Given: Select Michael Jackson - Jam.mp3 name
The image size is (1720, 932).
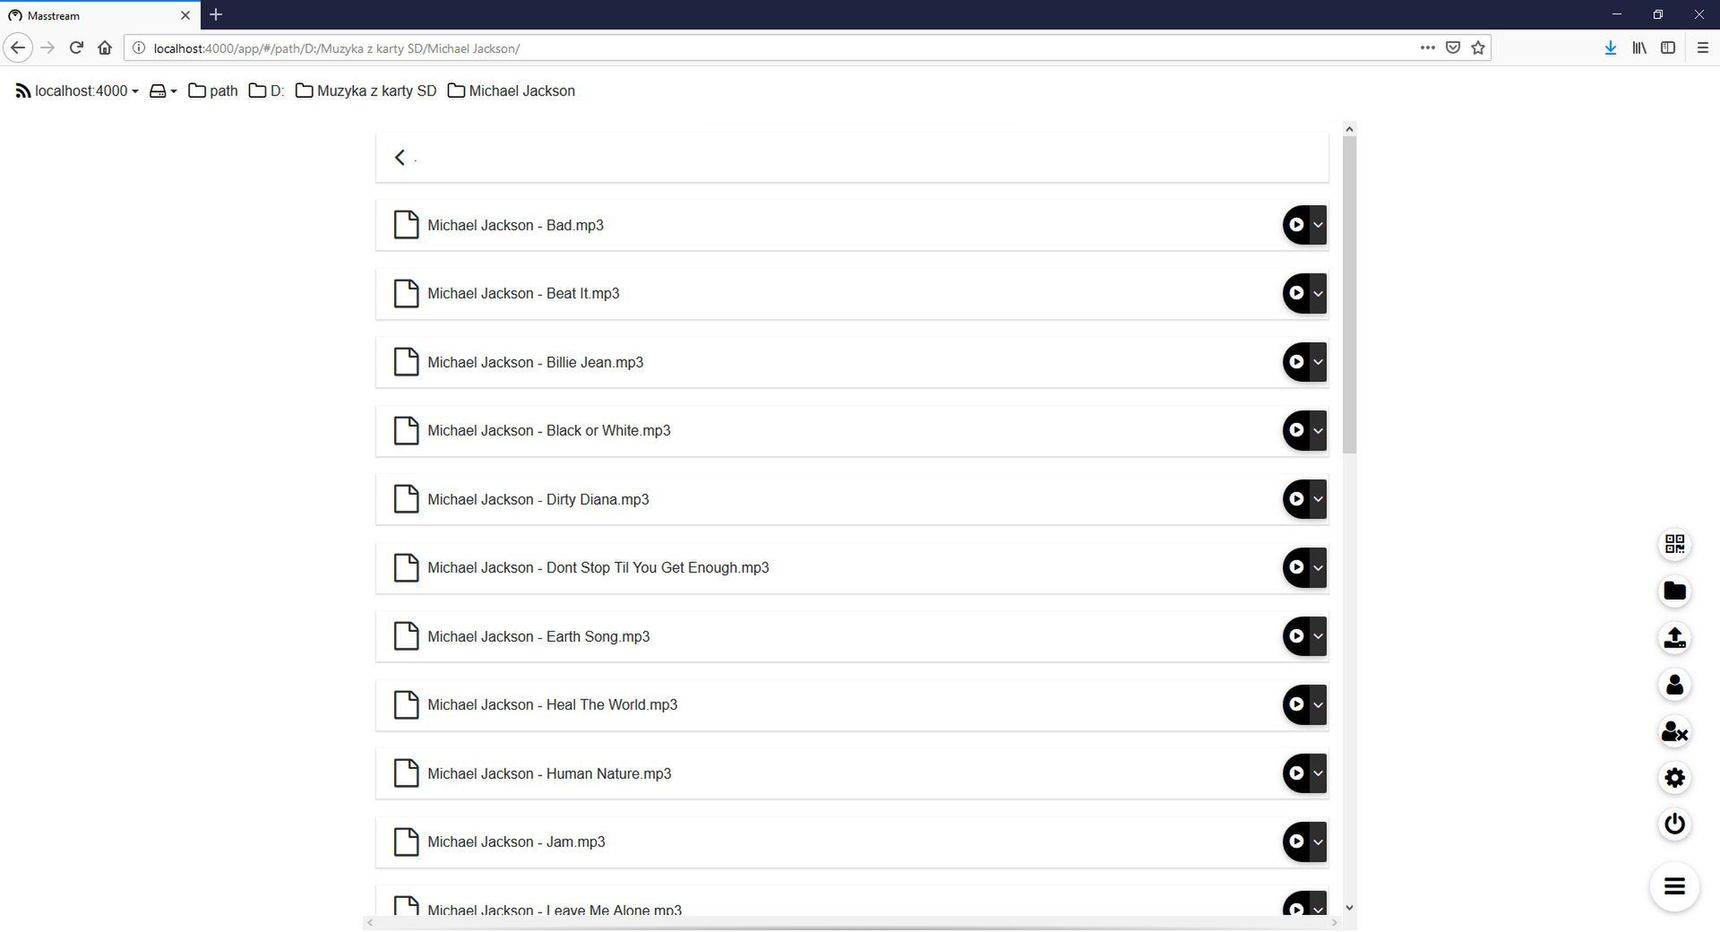Looking at the screenshot, I should (517, 841).
